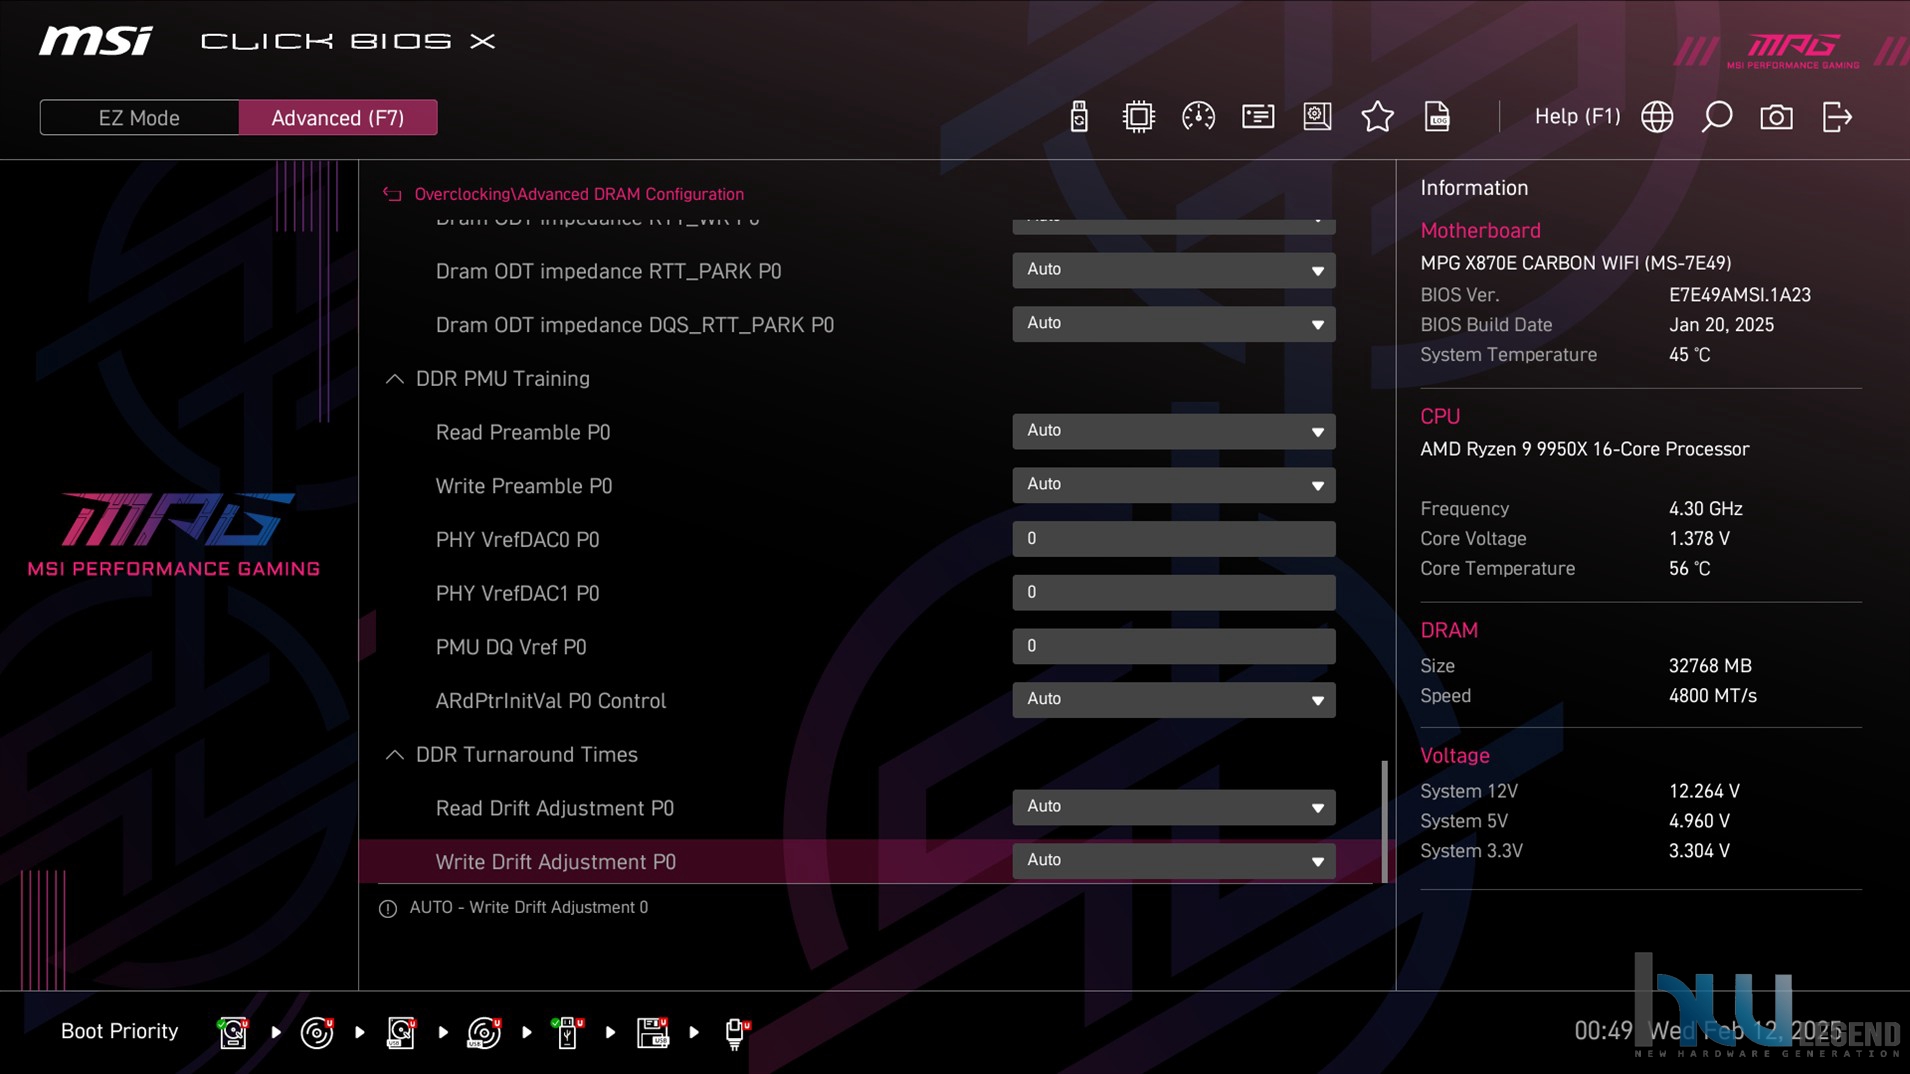Open the board explorer card icon
The image size is (1910, 1074).
click(1258, 117)
